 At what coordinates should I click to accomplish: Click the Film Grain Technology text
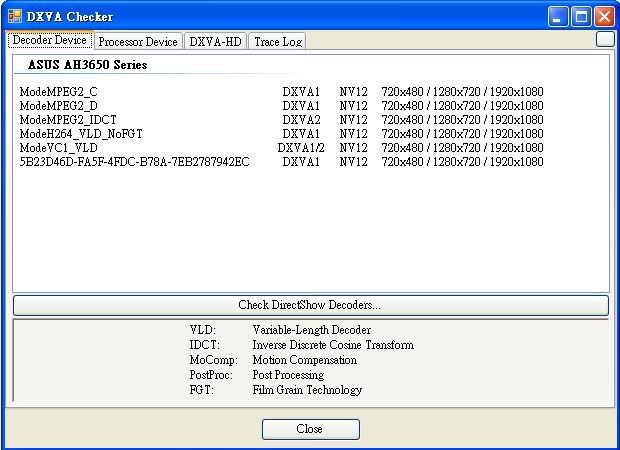point(307,390)
